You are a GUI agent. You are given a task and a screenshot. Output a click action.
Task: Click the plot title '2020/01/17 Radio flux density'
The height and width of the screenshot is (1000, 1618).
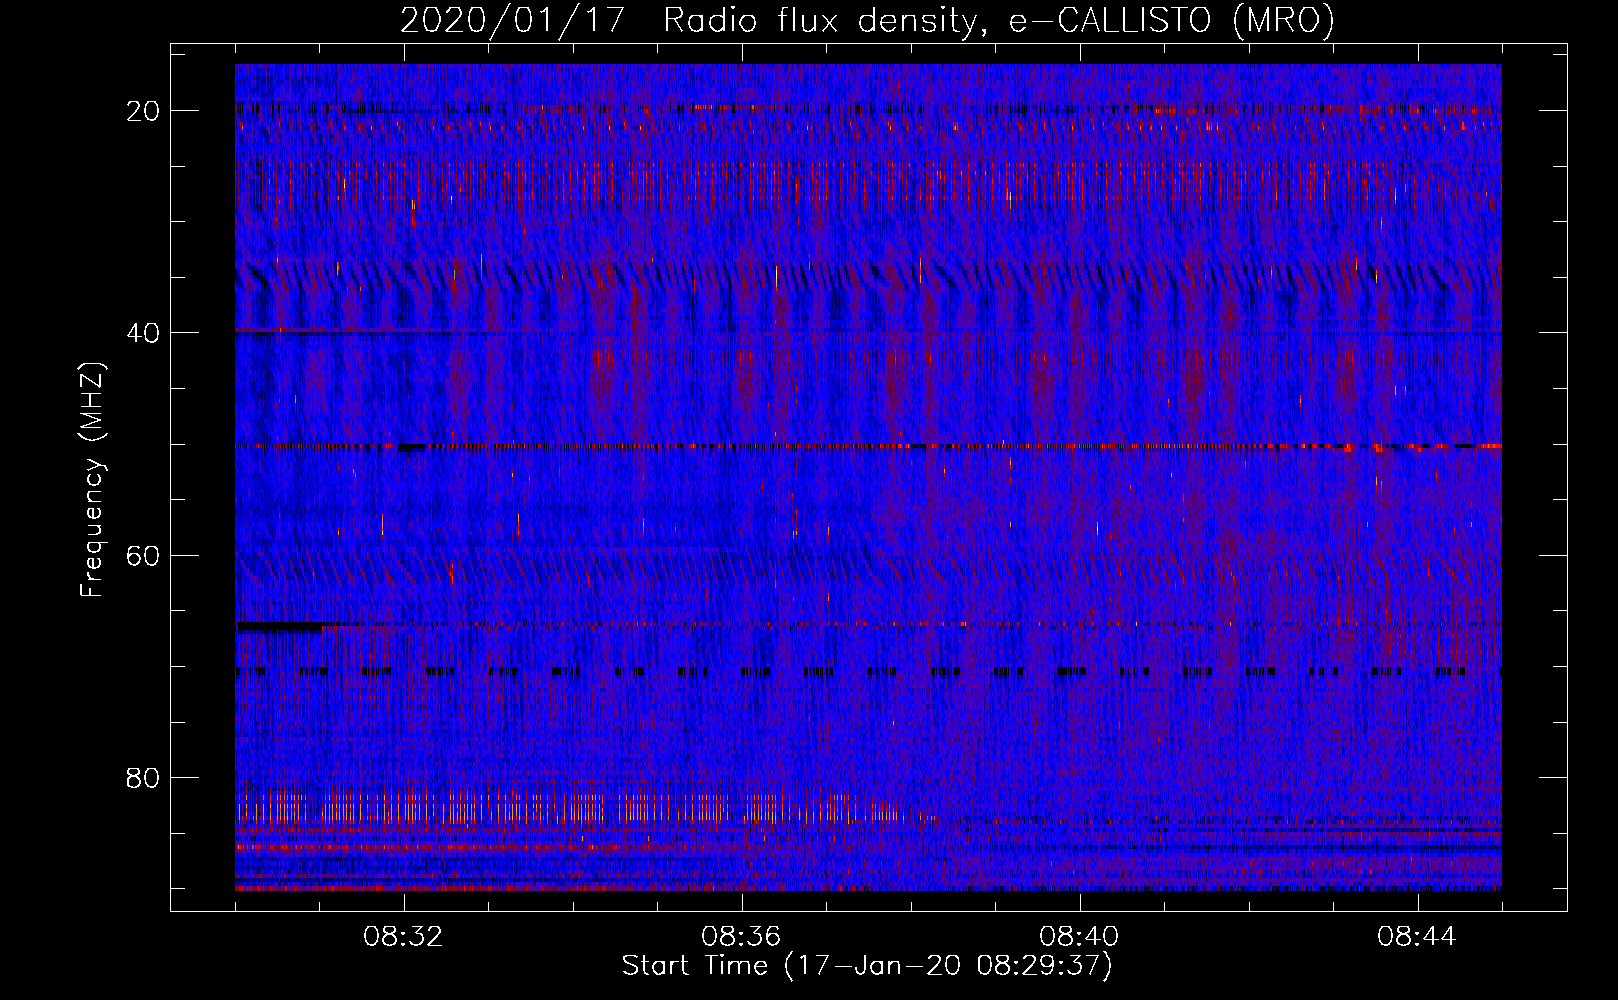click(x=868, y=21)
